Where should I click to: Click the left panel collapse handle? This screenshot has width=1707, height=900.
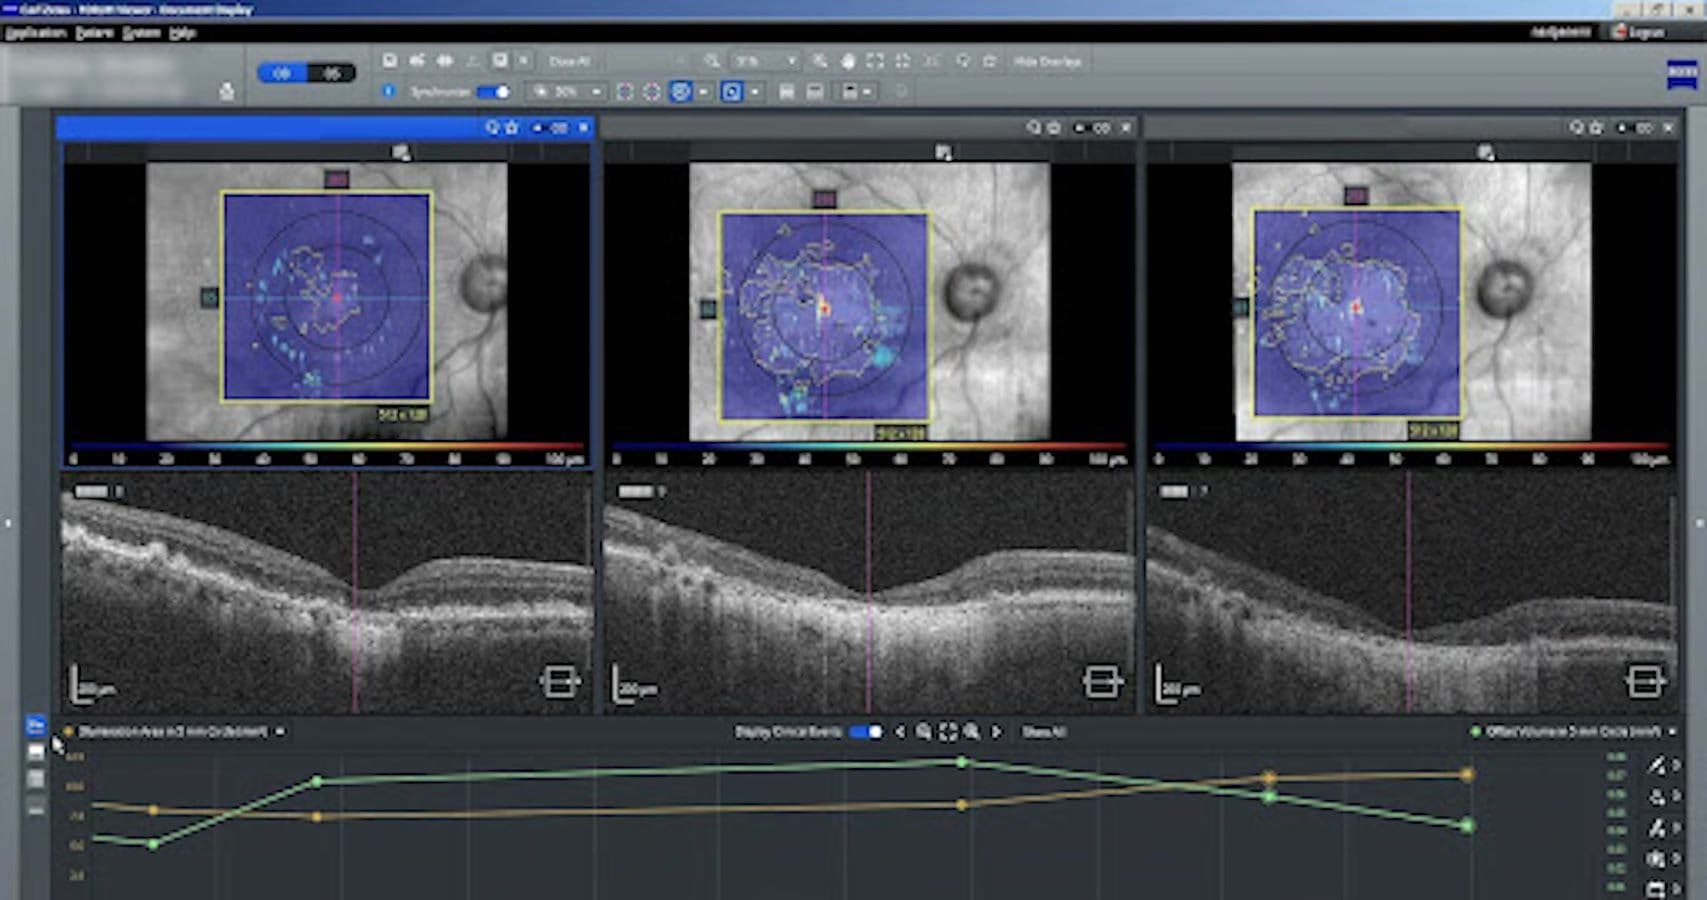8,523
